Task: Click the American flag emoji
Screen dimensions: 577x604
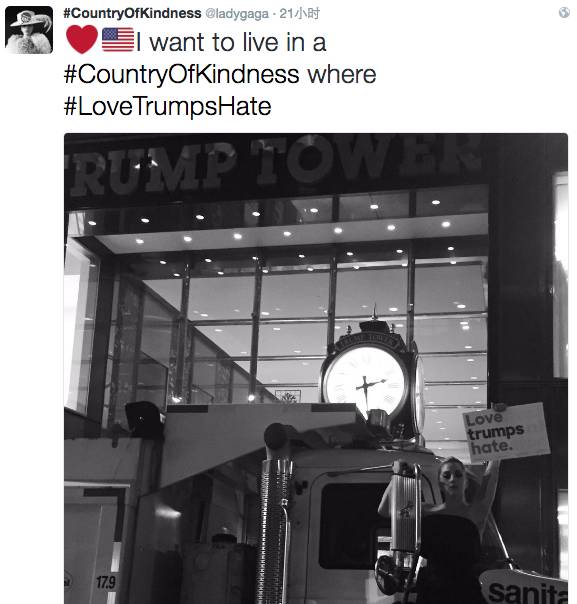Action: pos(118,40)
